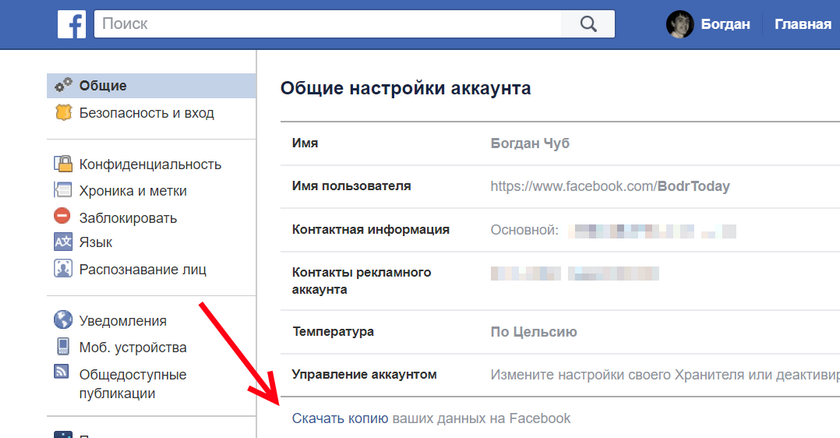
Task: Click the Скачать копию link
Action: [340, 418]
